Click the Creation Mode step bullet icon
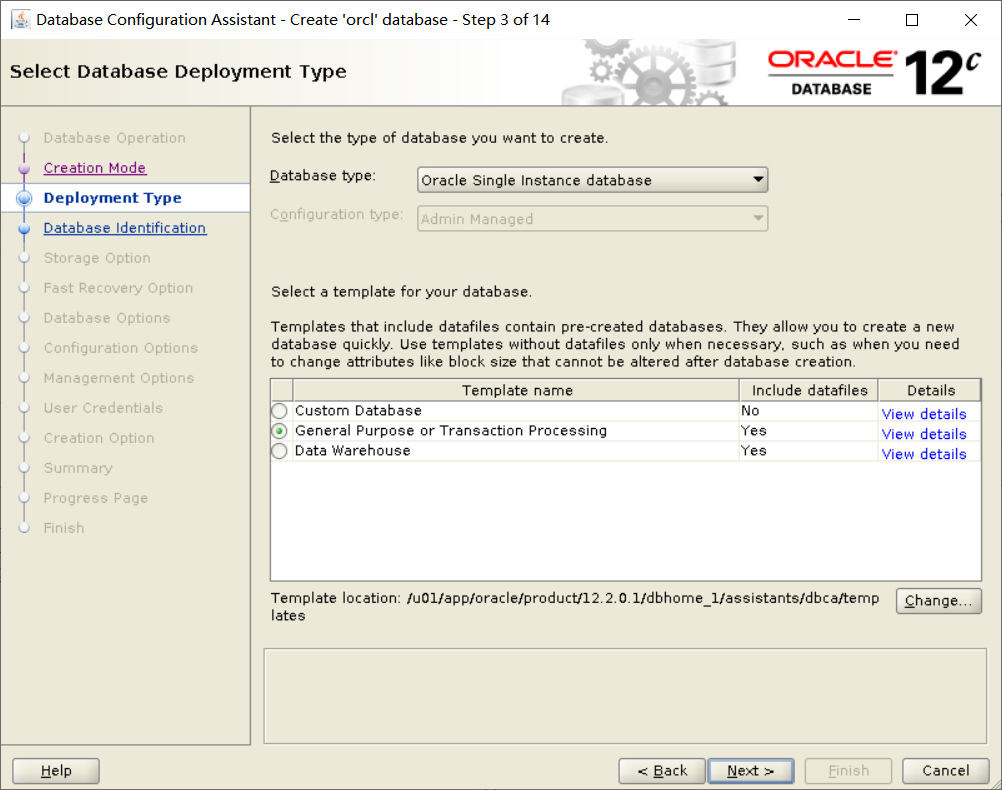1002x790 pixels. [23, 167]
